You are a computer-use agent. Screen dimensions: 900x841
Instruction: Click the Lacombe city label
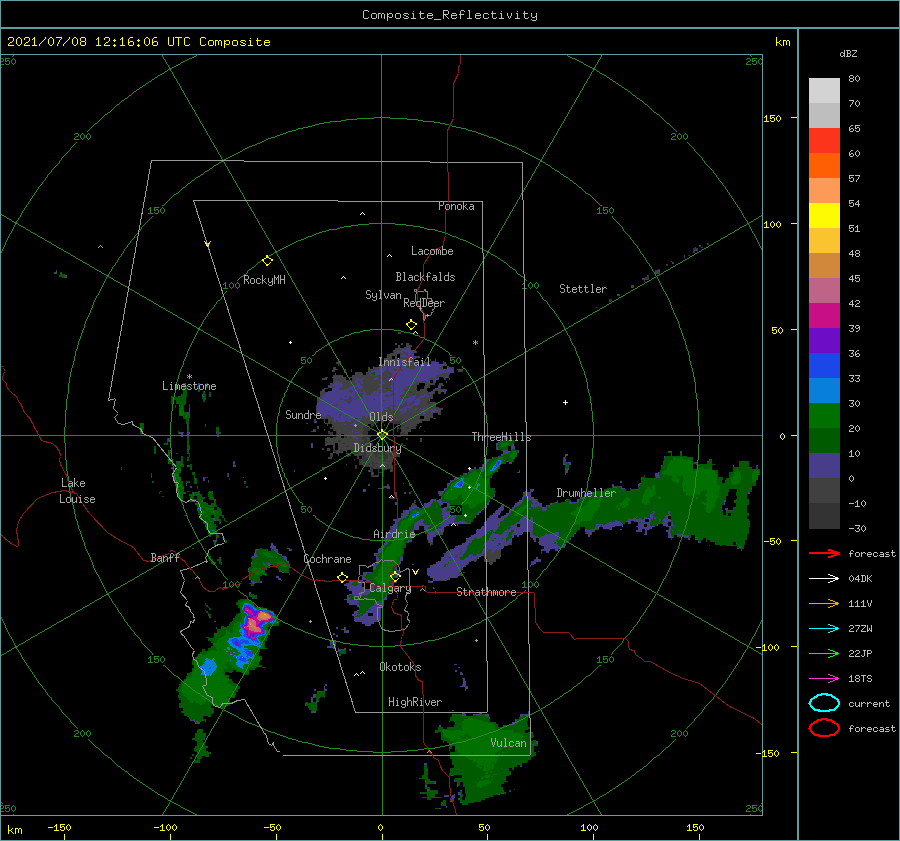[x=432, y=251]
